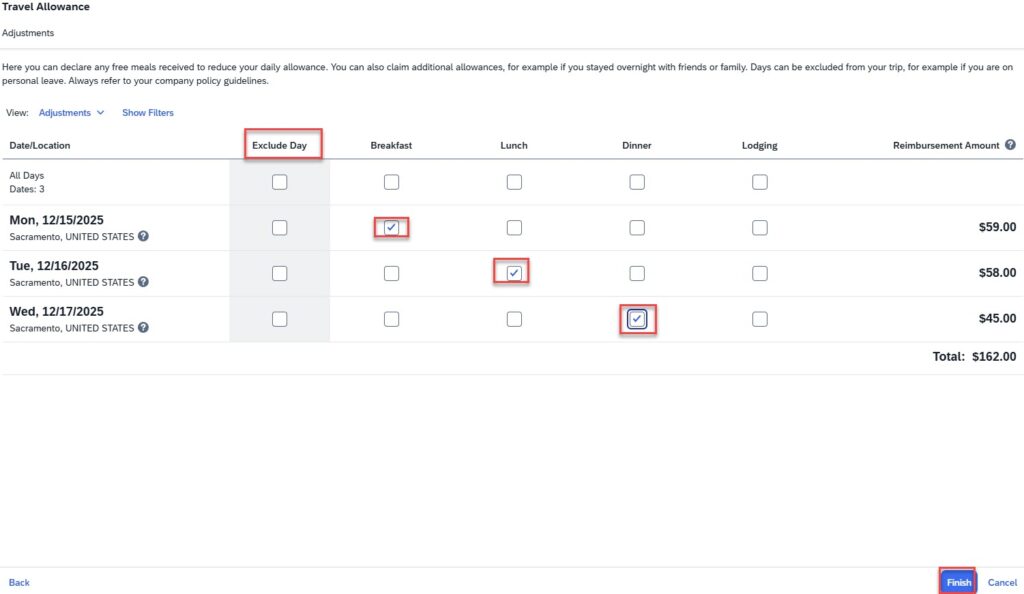Screen dimensions: 1024x594
Task: Click the Back link
Action: (19, 582)
